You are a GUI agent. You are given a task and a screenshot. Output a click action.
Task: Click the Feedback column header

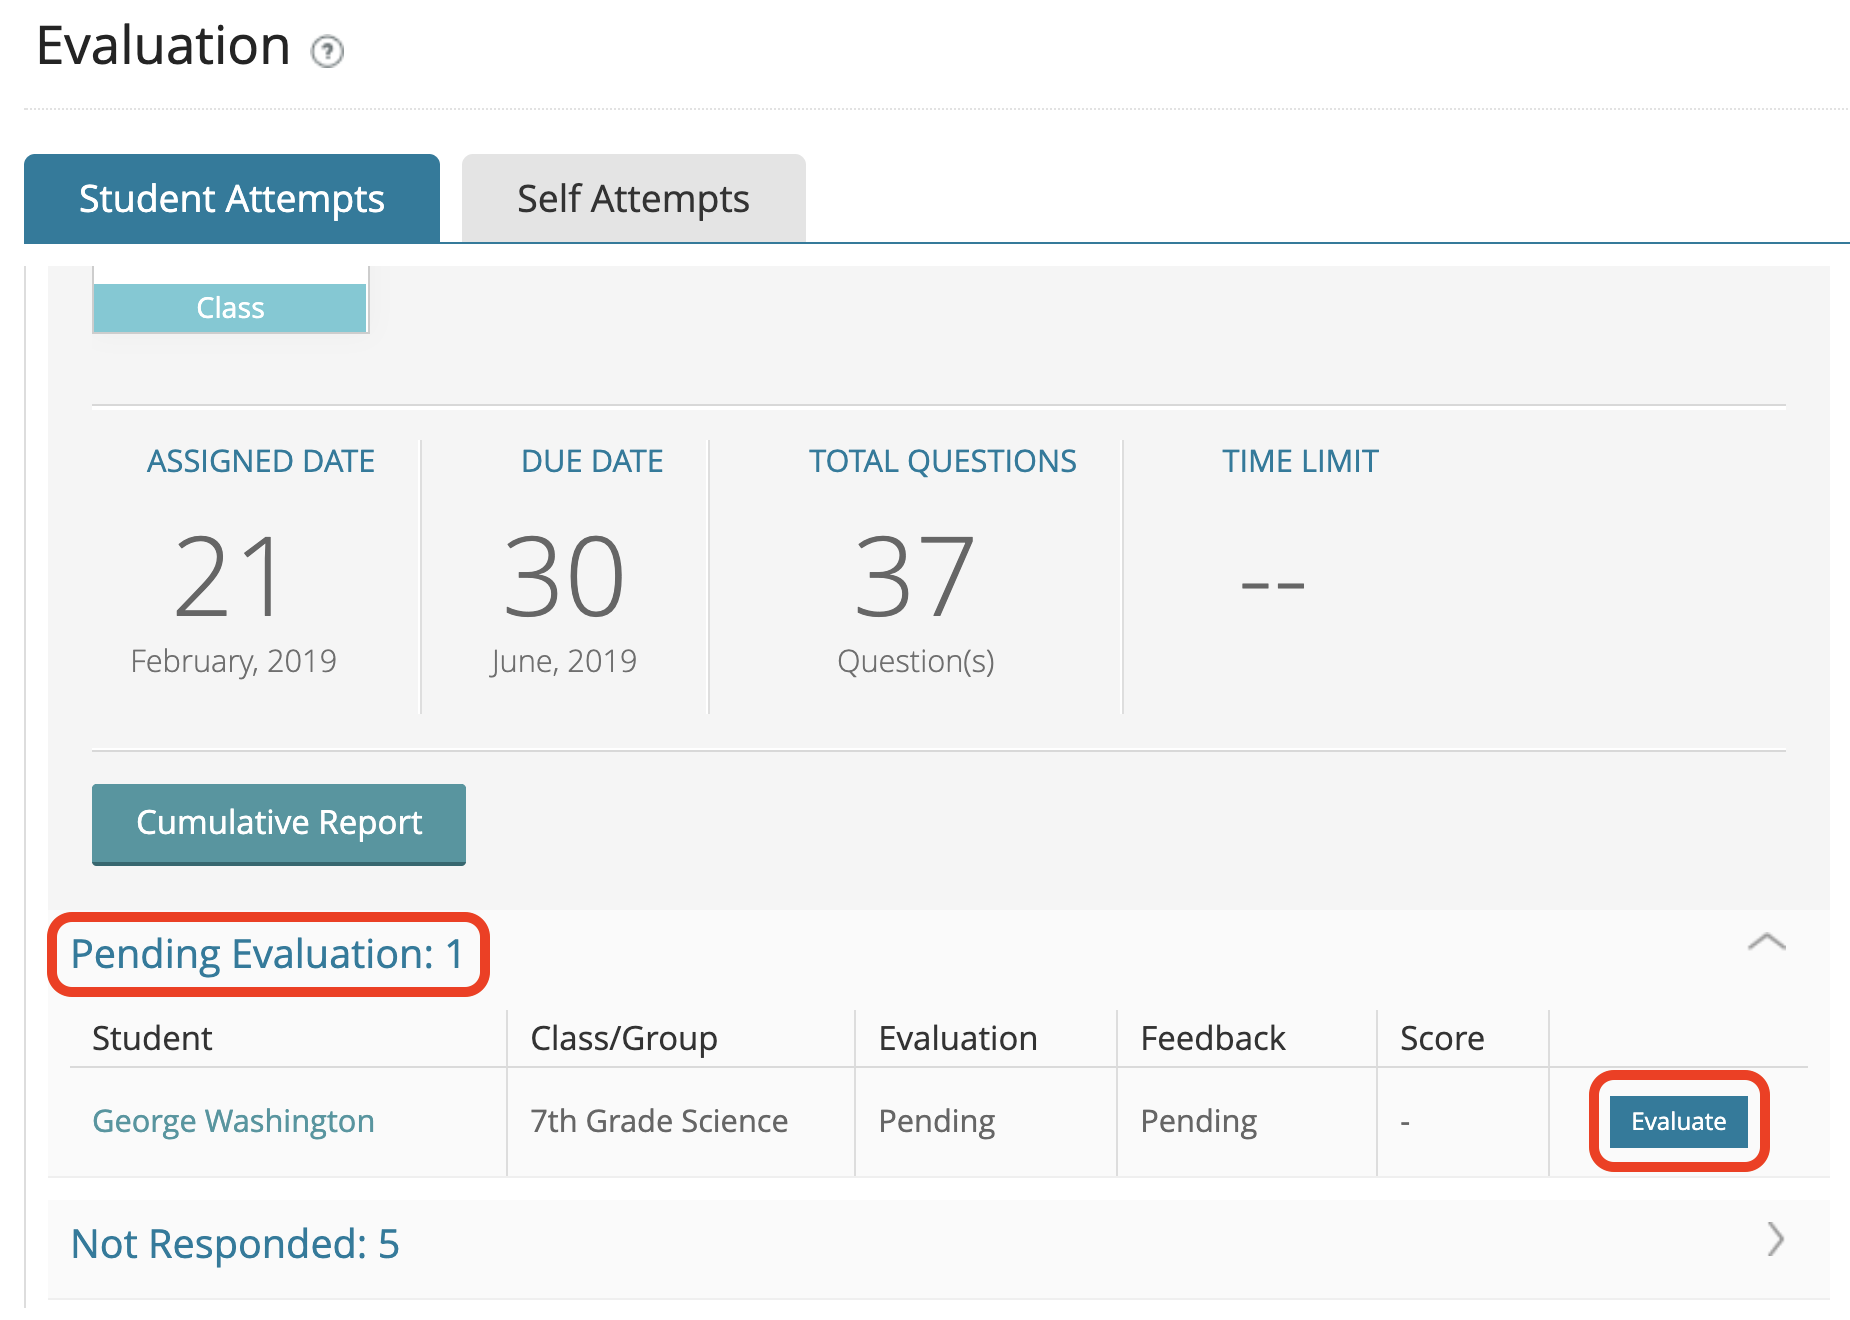tap(1212, 1038)
